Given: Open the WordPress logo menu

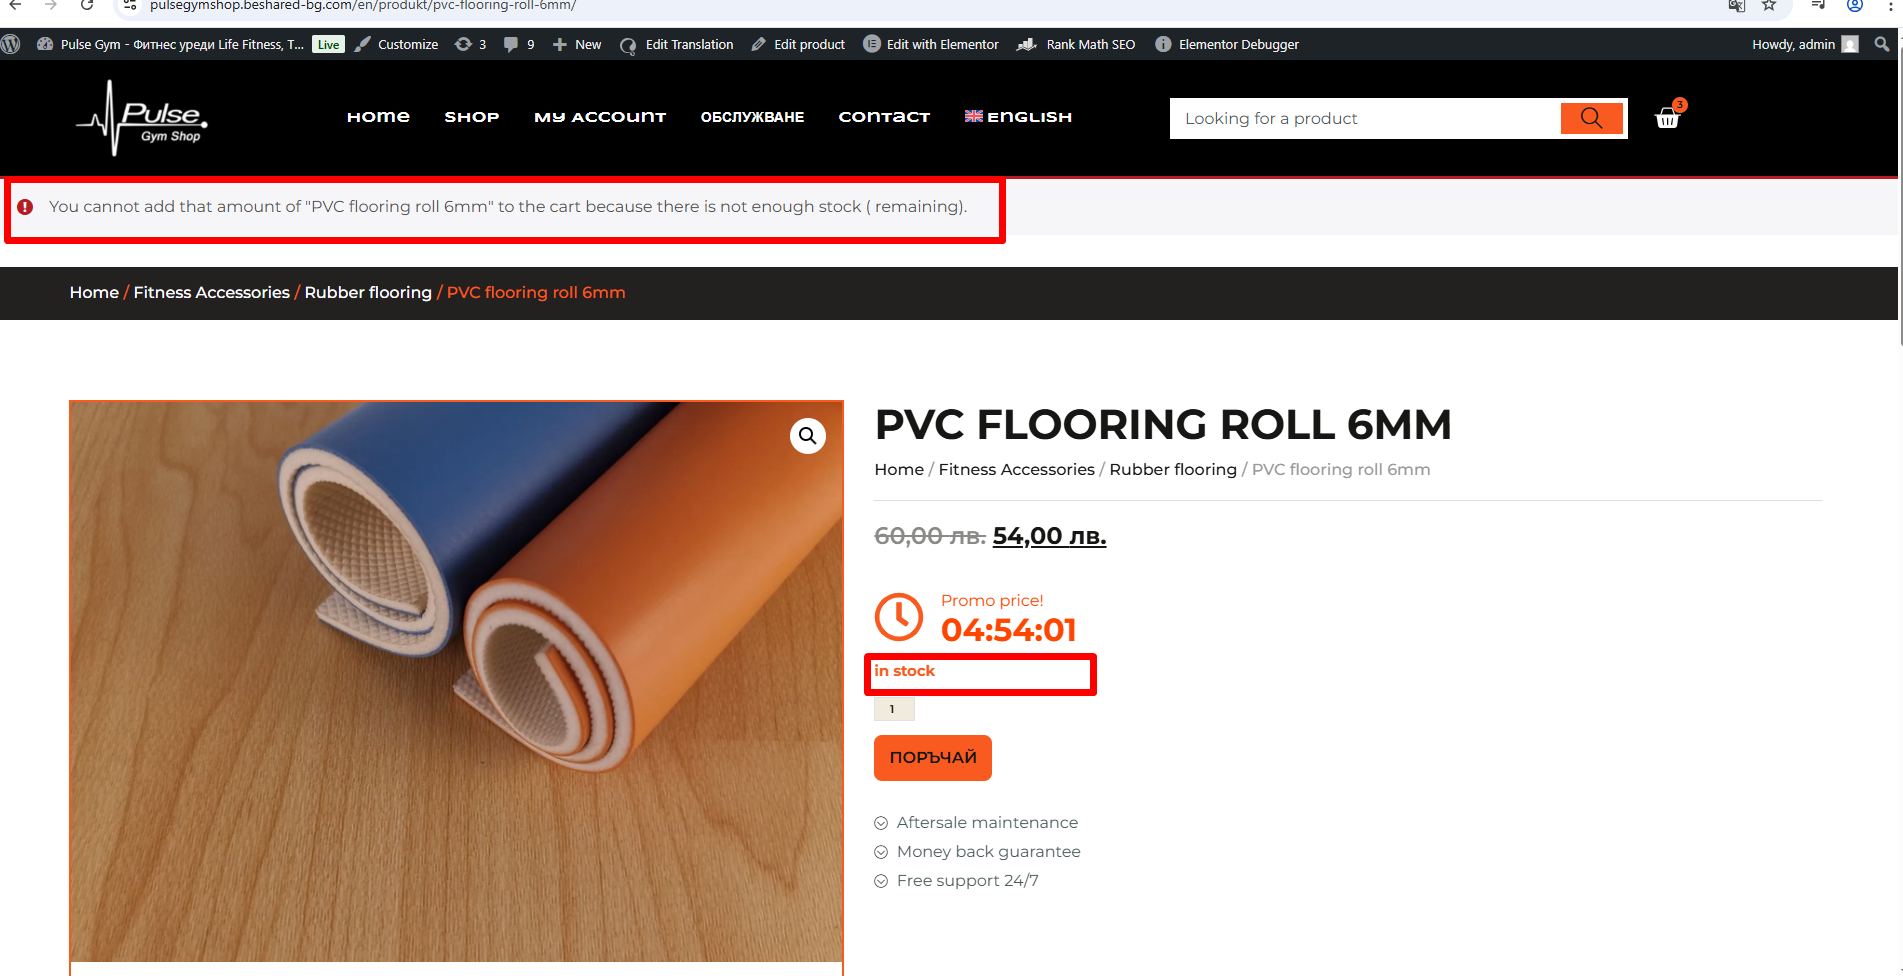Looking at the screenshot, I should pyautogui.click(x=11, y=44).
